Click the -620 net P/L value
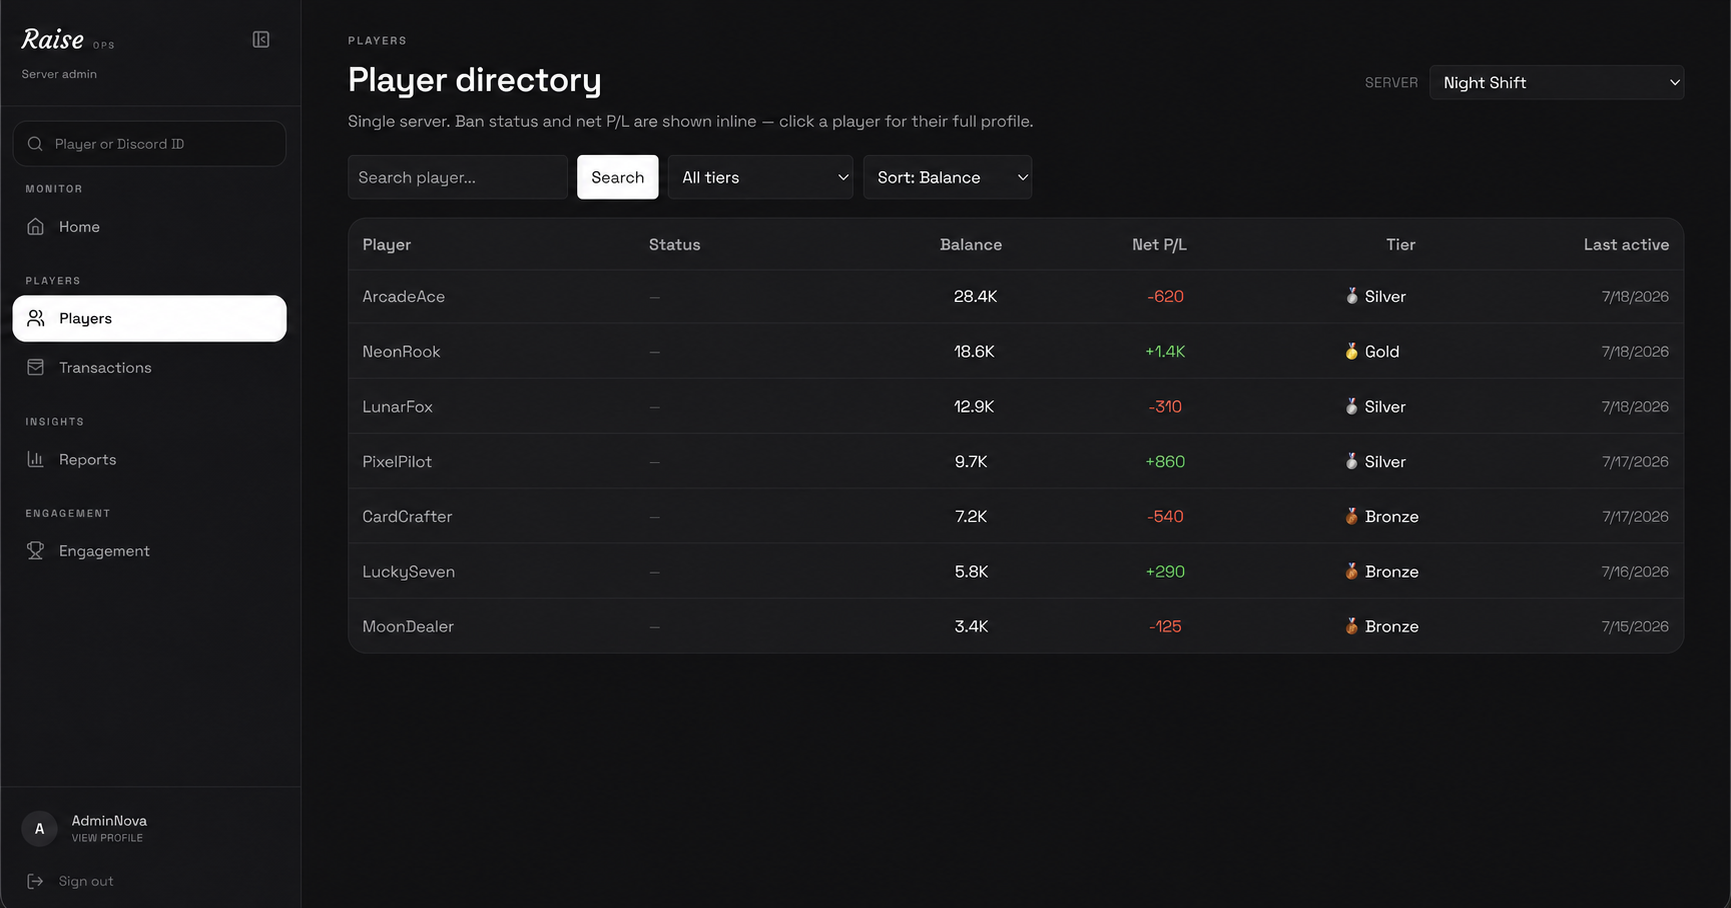 1165,296
